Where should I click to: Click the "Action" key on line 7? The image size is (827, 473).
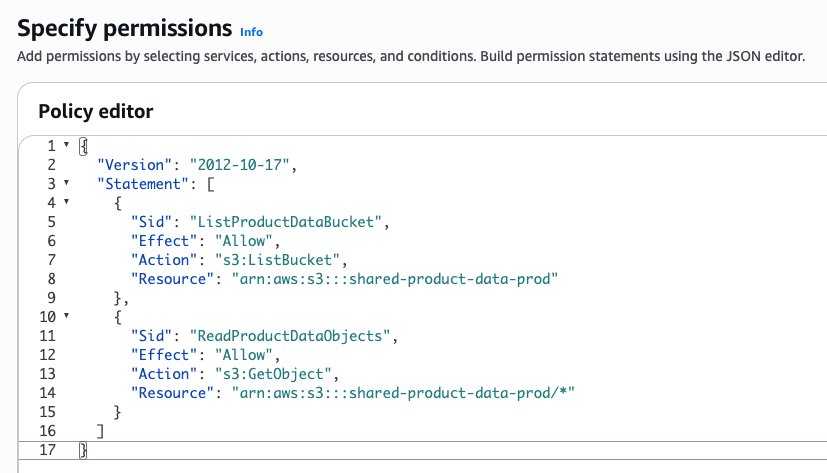pos(165,260)
